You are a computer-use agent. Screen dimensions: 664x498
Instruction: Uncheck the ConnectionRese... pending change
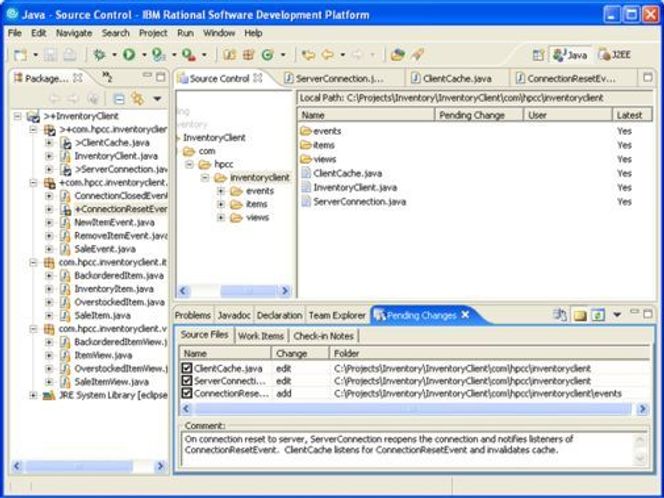point(186,393)
